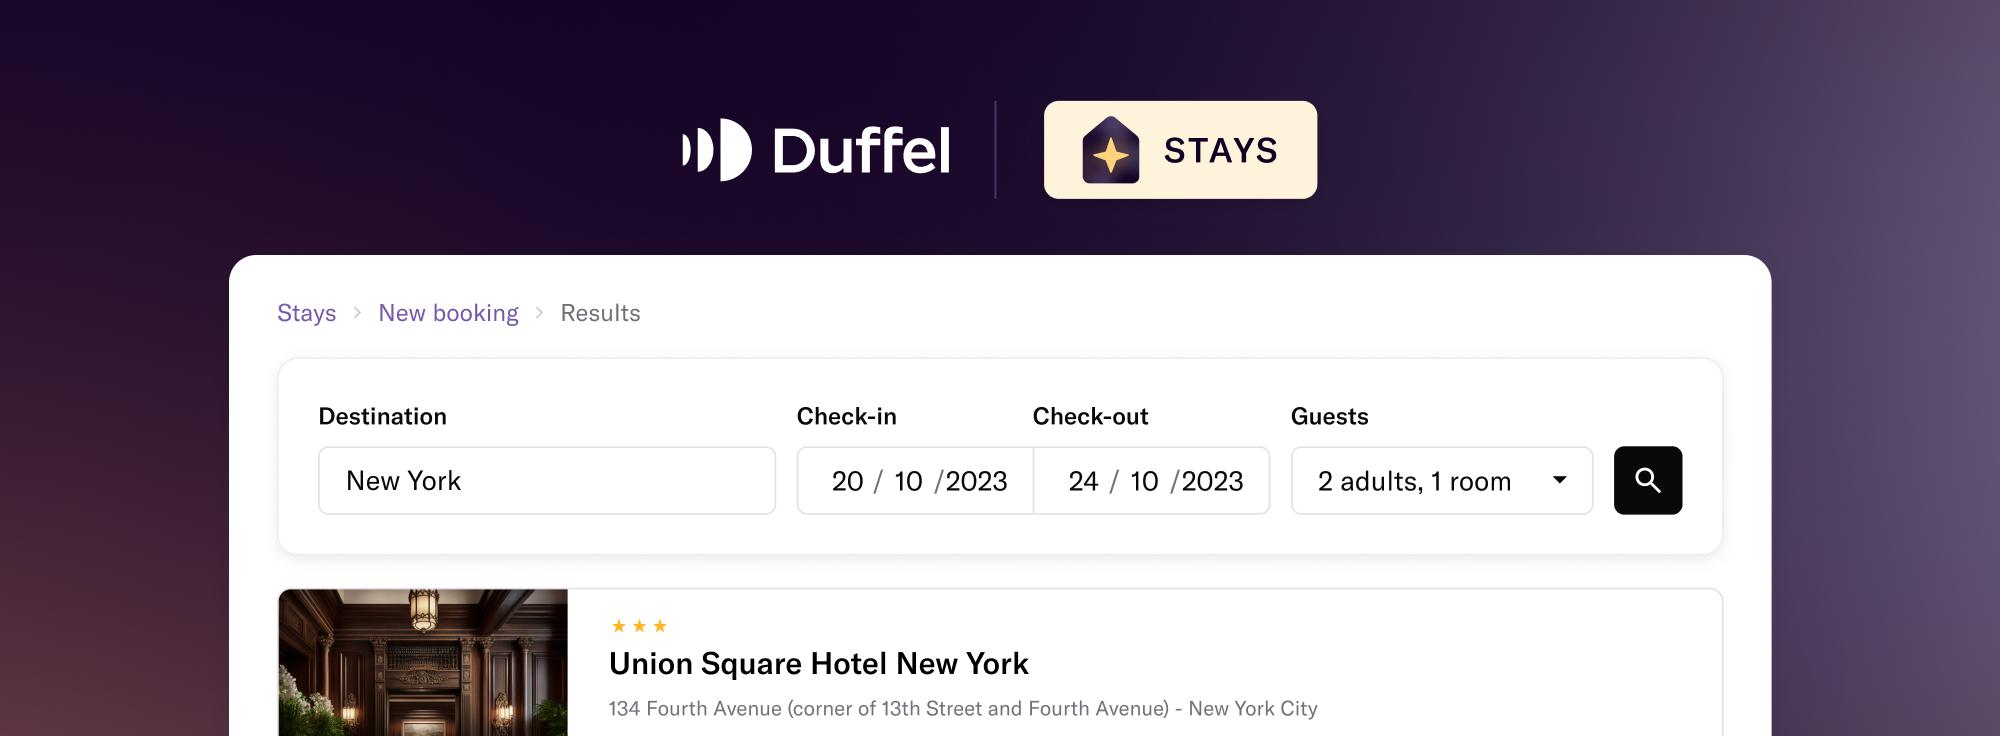
Task: Click the search magnifier icon button
Action: (1647, 481)
